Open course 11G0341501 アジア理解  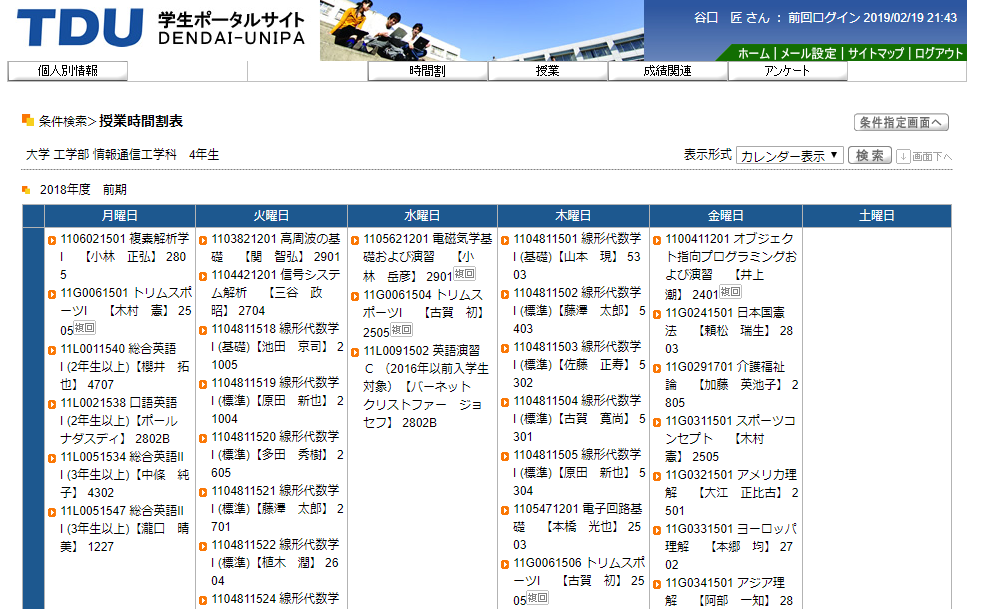[x=729, y=591]
